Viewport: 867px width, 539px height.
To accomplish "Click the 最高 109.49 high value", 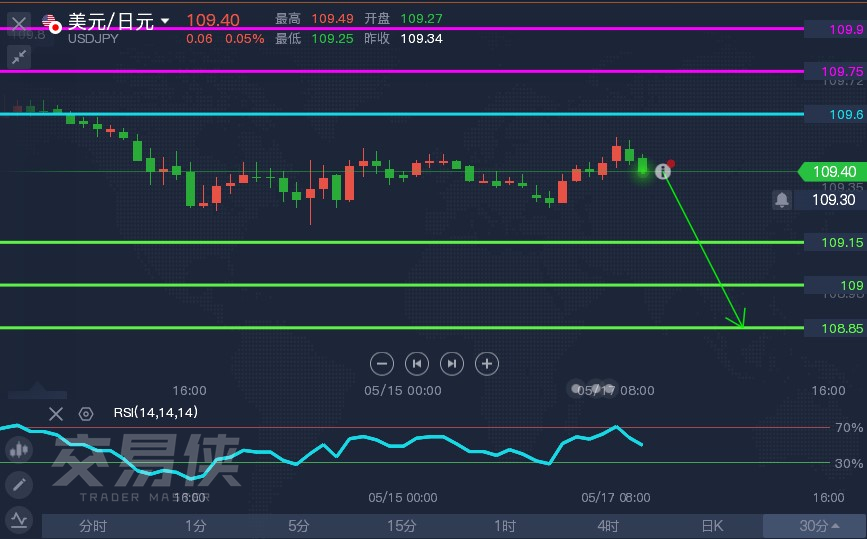I will point(332,19).
